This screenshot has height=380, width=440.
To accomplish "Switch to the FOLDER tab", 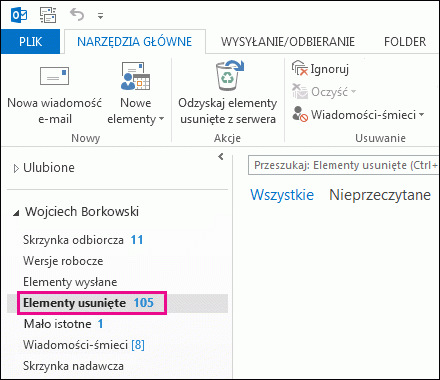I will point(405,42).
